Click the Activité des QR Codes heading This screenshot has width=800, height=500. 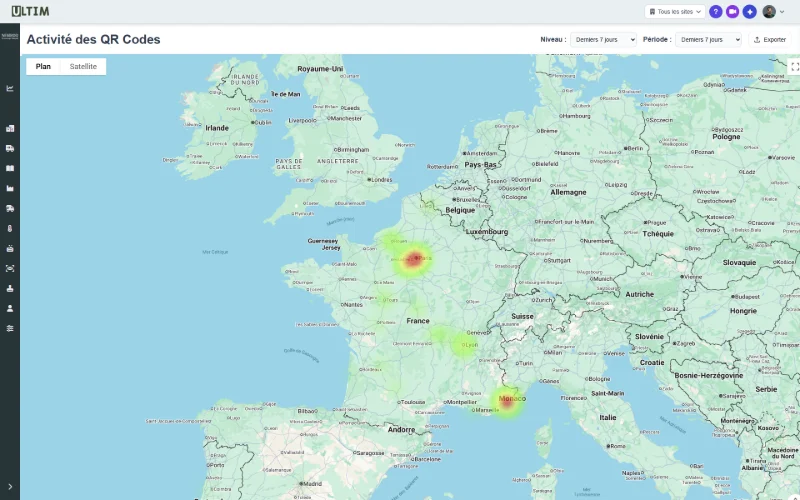click(x=93, y=39)
